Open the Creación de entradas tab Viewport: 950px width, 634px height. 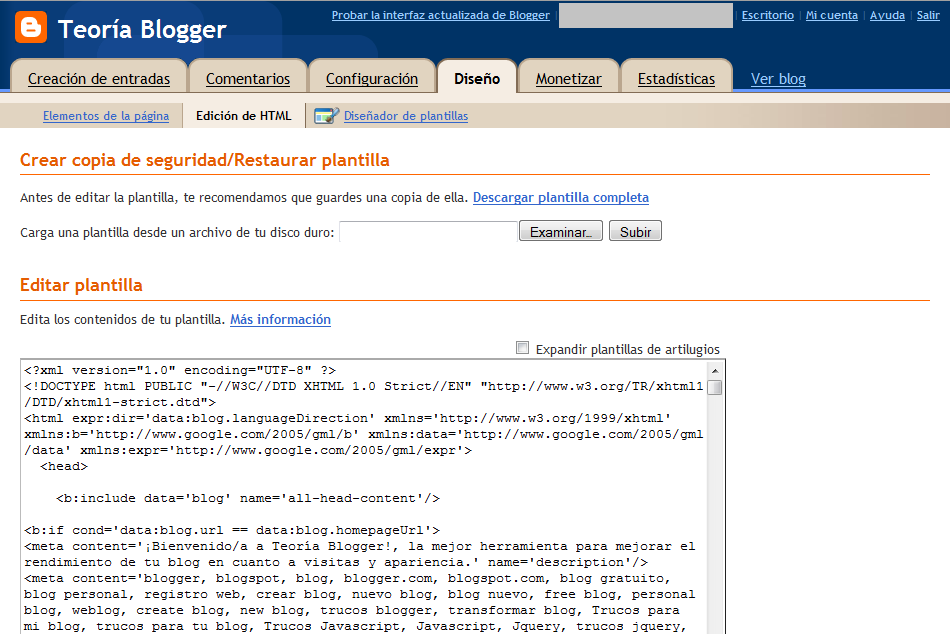click(x=99, y=79)
